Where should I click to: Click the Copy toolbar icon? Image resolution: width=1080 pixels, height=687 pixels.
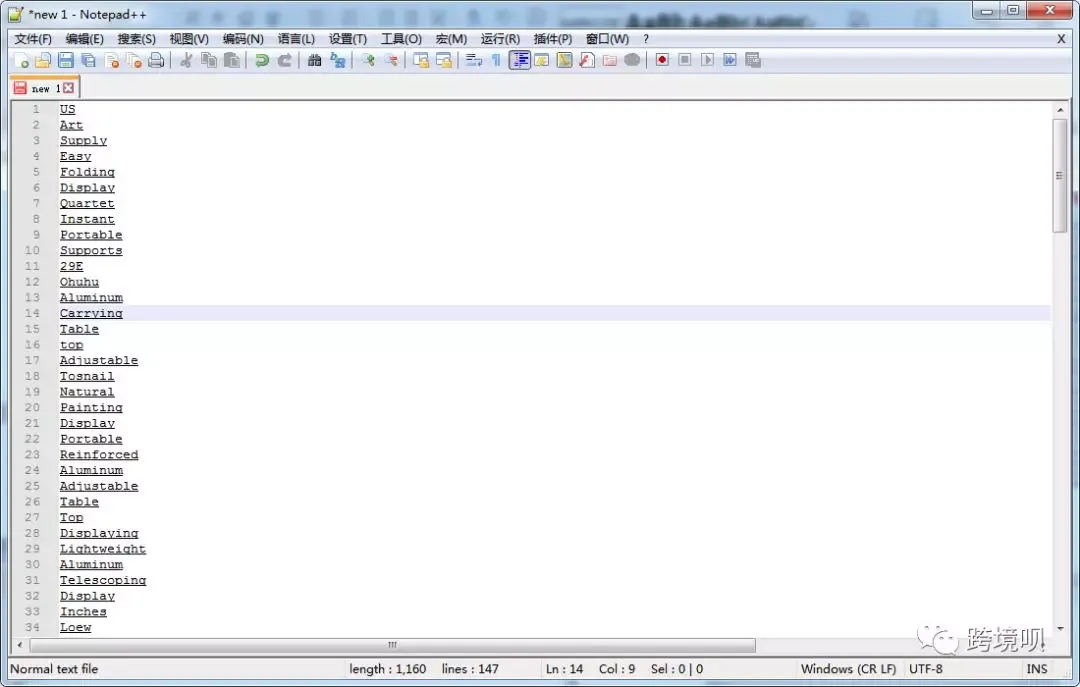click(x=209, y=61)
